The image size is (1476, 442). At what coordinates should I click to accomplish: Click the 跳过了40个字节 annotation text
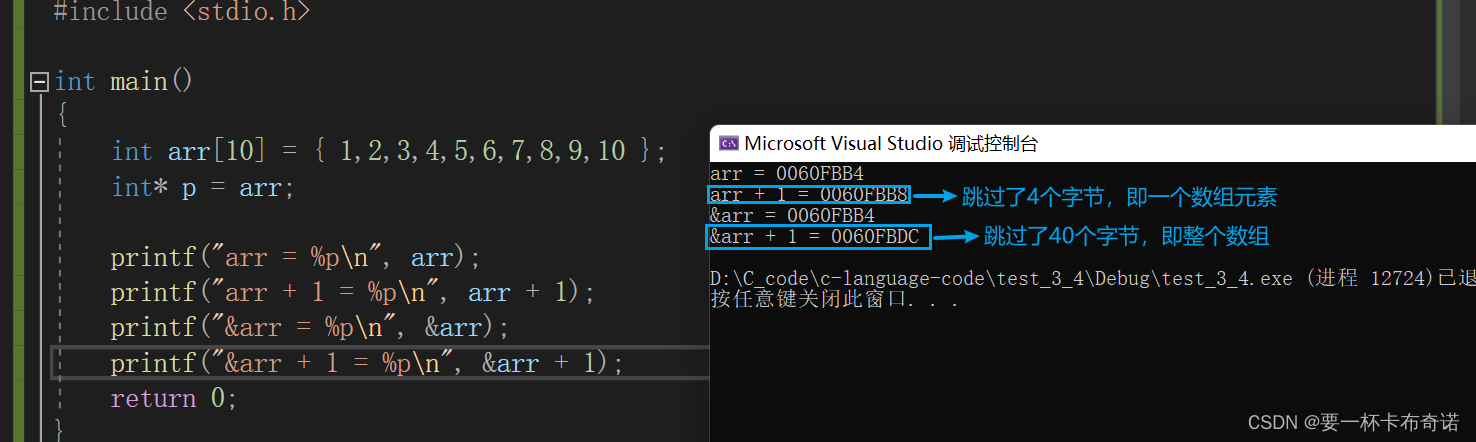[1127, 237]
